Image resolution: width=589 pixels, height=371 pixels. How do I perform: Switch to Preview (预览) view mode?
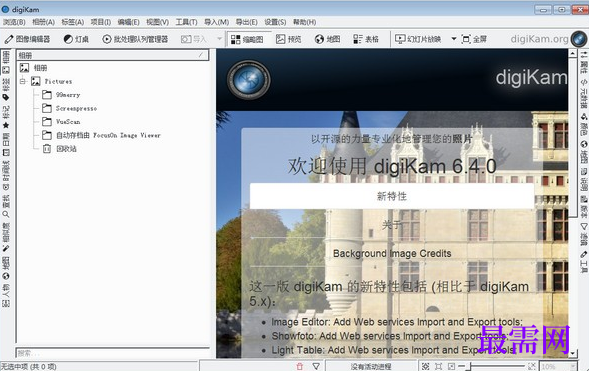pos(289,39)
